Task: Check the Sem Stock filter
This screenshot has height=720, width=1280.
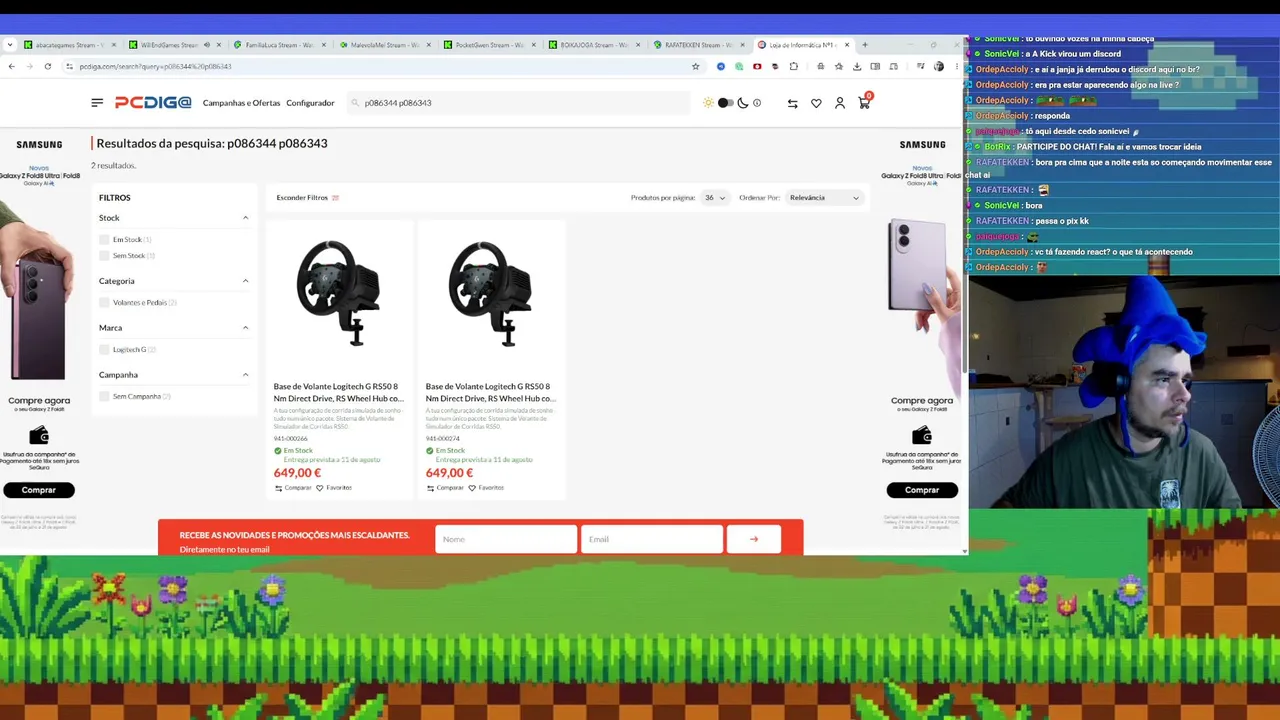Action: [x=104, y=256]
